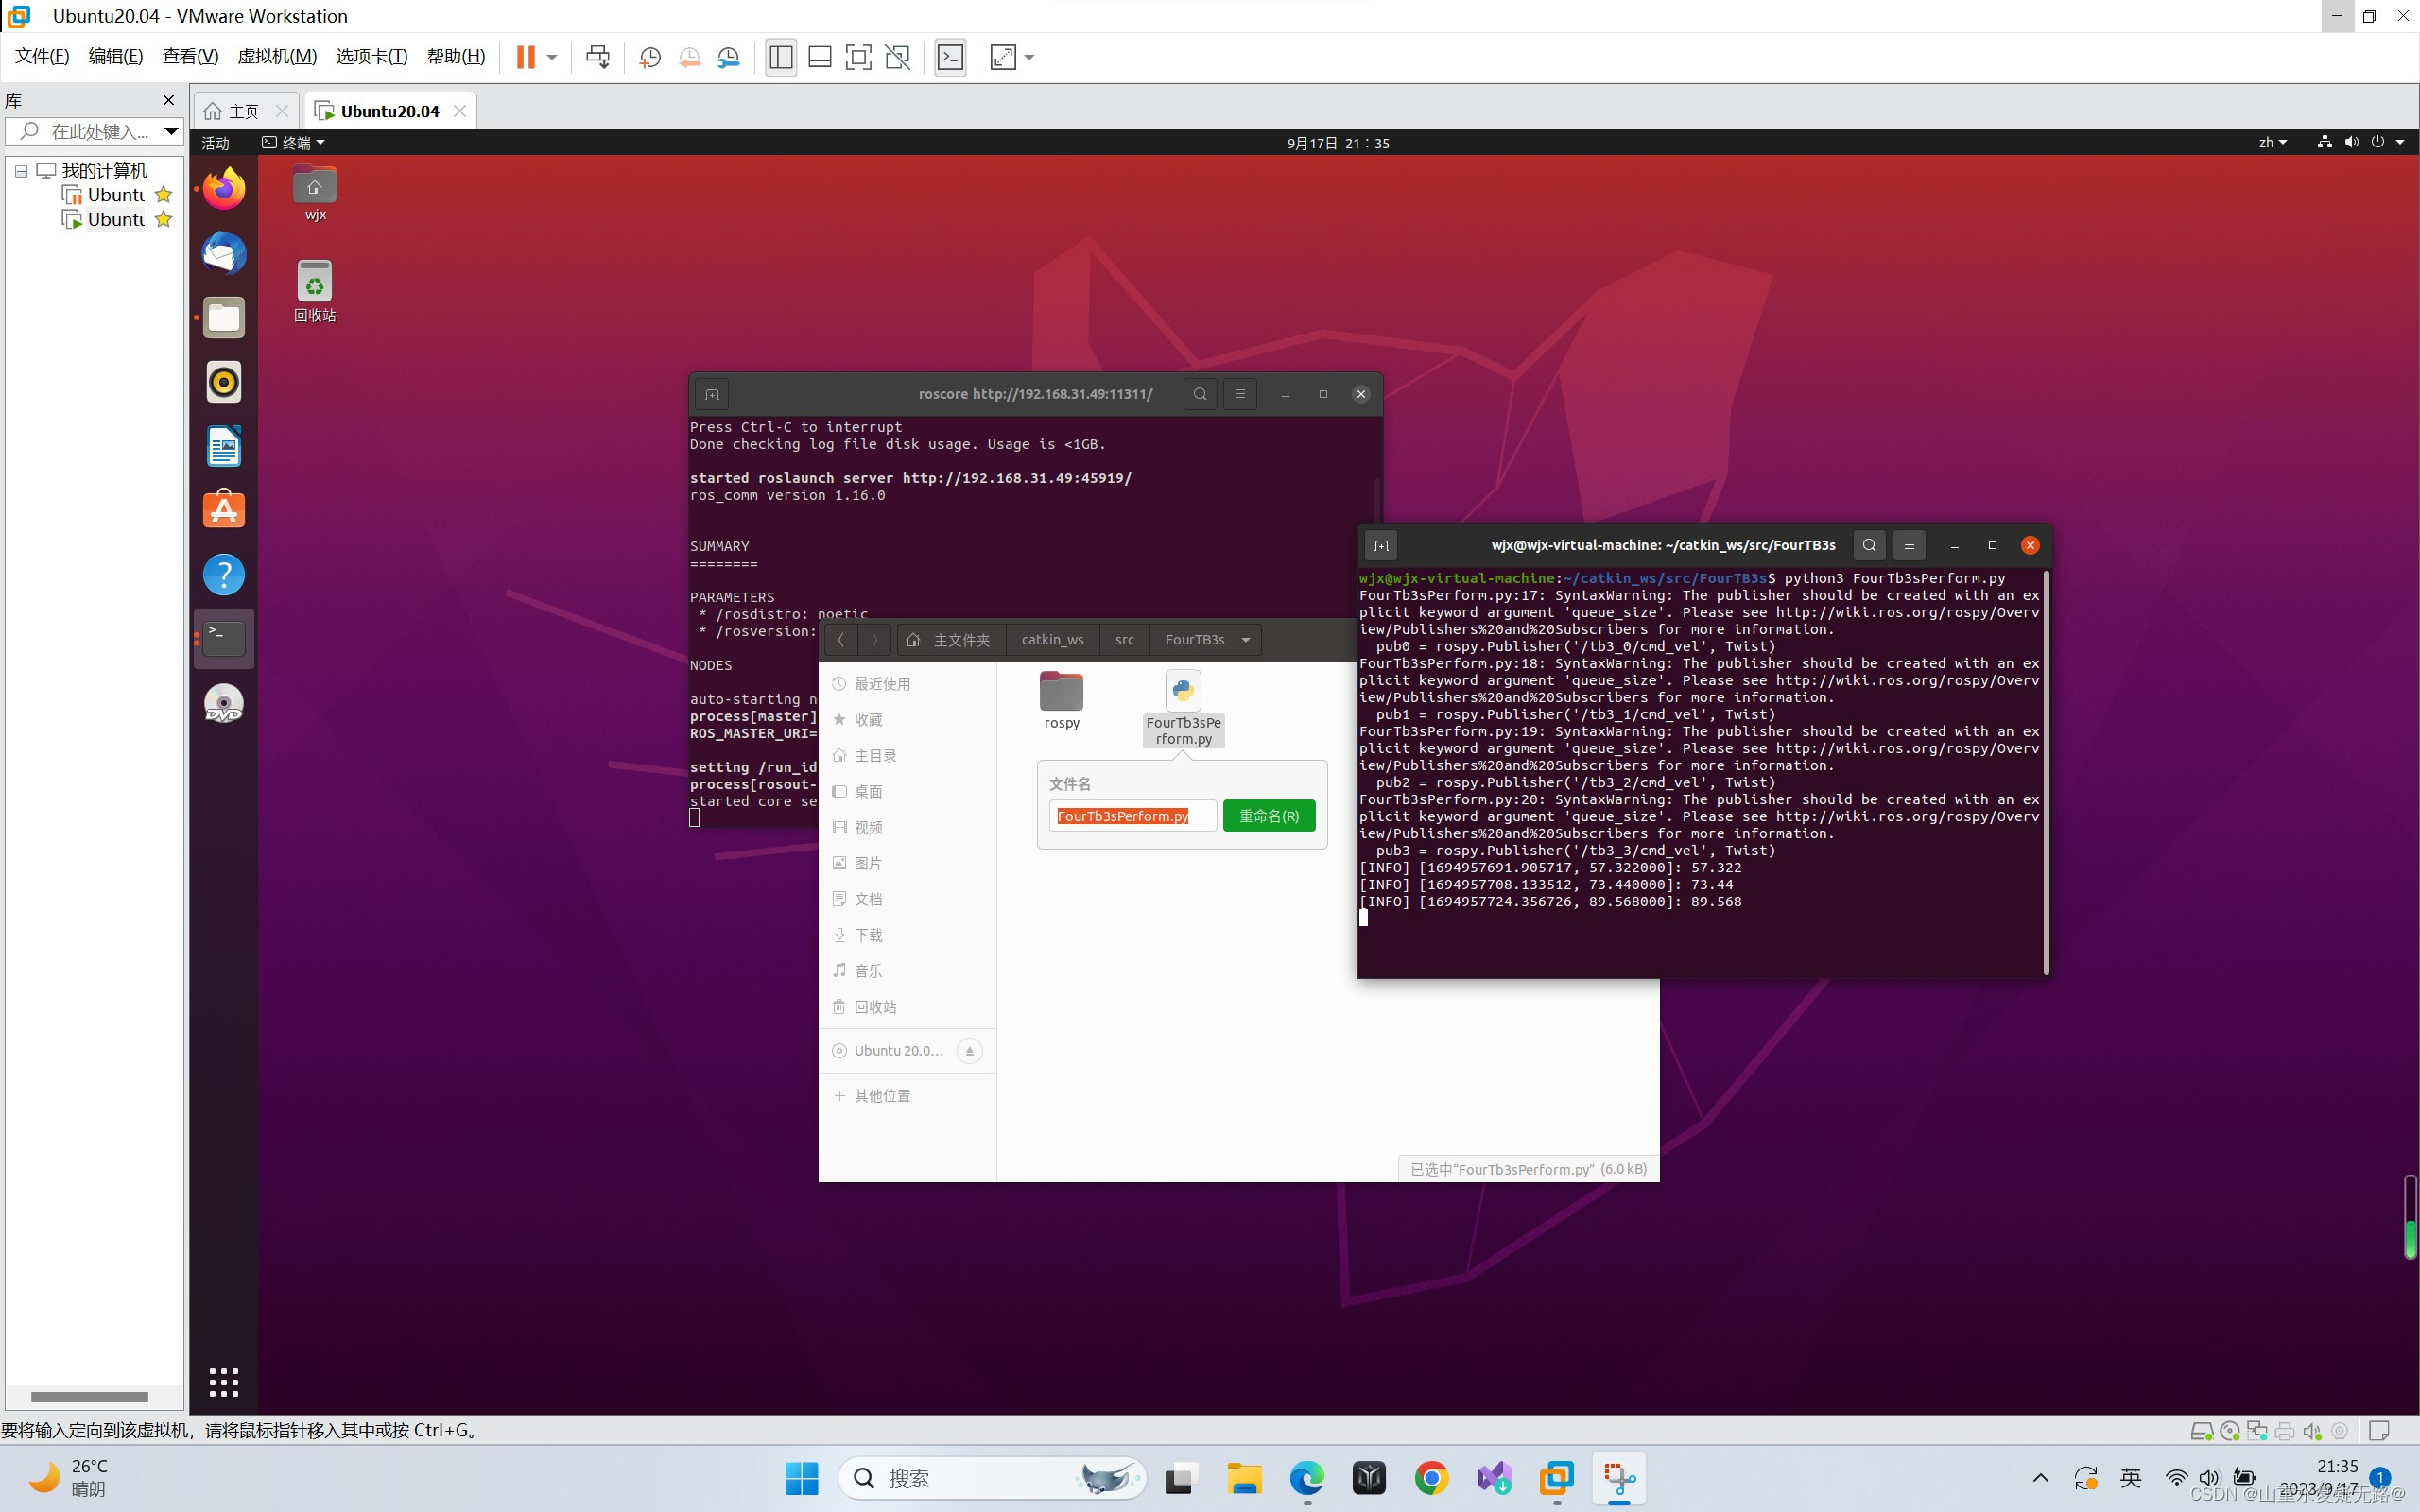Open the 帮助(H) menu
The width and height of the screenshot is (2420, 1512).
456,56
